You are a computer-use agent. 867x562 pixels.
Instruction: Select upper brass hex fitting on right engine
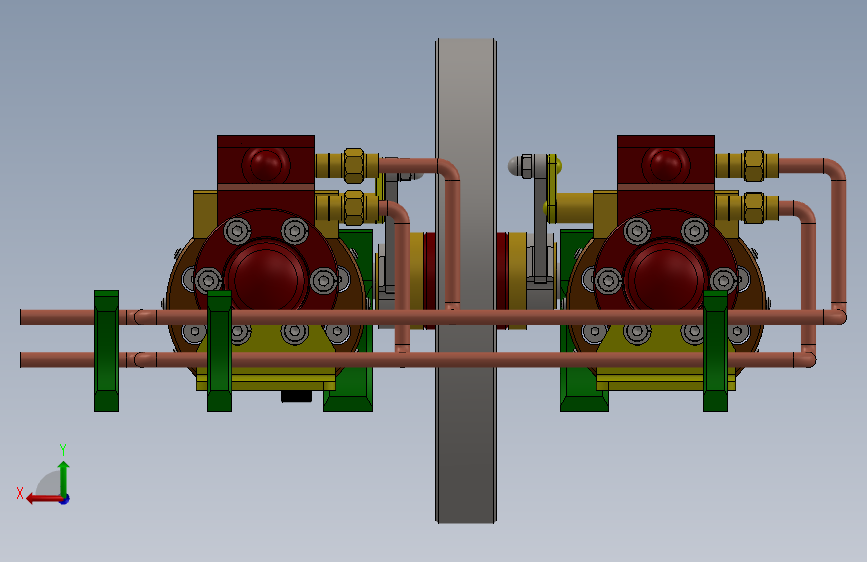click(754, 165)
